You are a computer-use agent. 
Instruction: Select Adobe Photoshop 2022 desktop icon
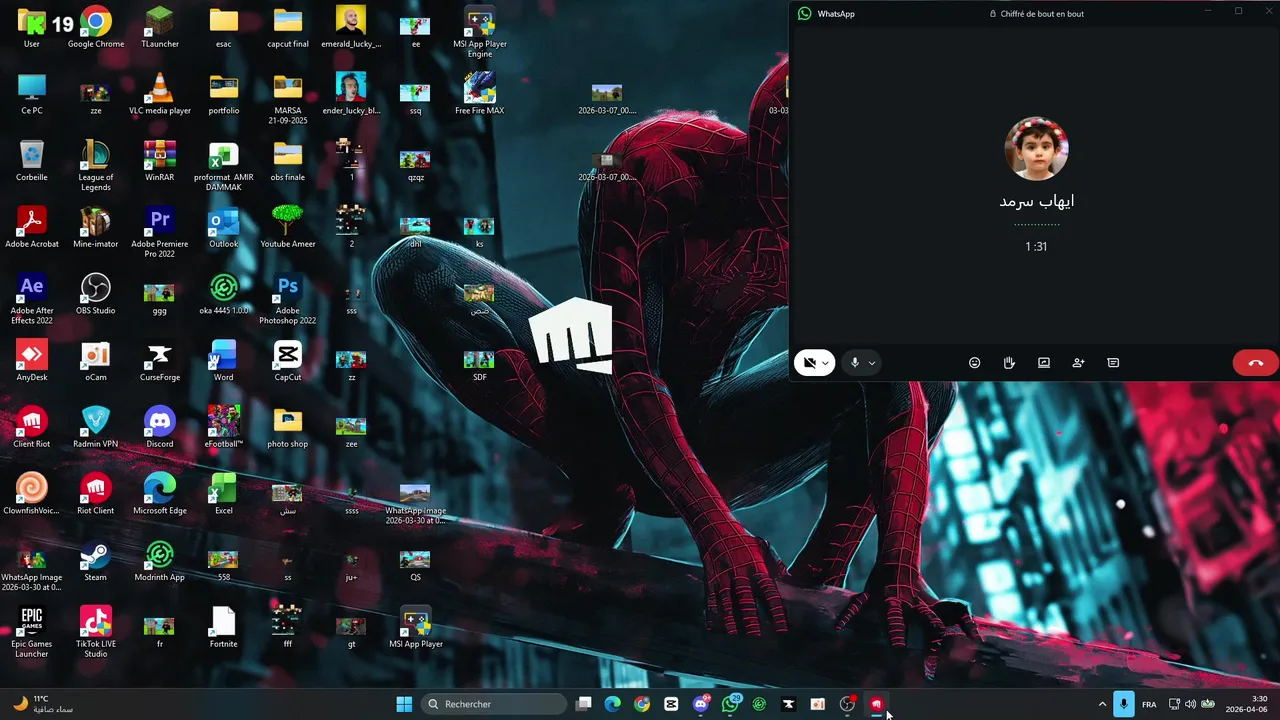[288, 299]
